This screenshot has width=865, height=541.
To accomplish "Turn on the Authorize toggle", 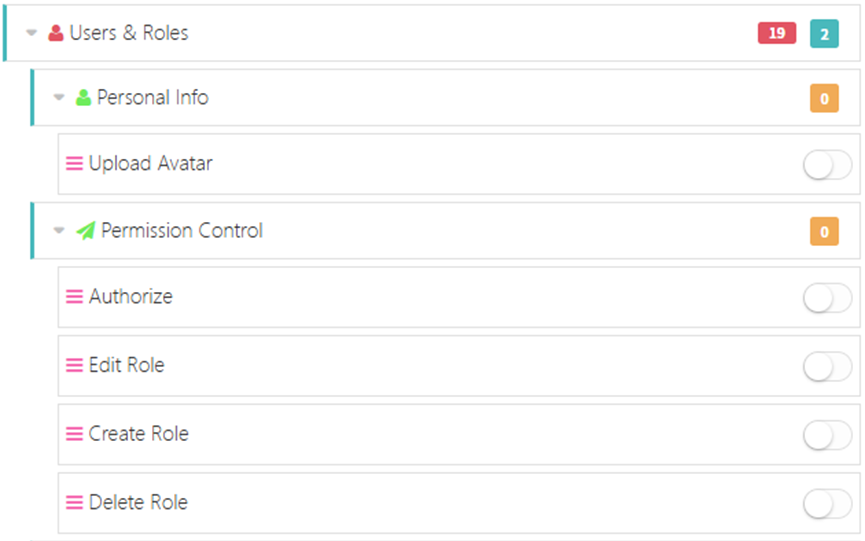I will [827, 298].
